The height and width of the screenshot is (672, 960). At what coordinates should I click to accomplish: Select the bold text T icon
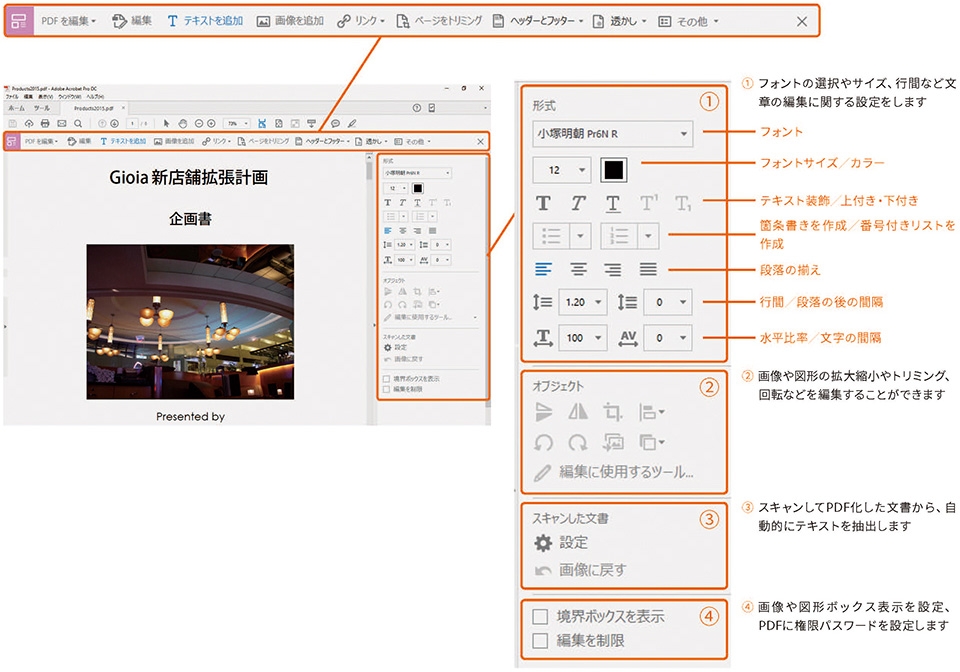(543, 203)
